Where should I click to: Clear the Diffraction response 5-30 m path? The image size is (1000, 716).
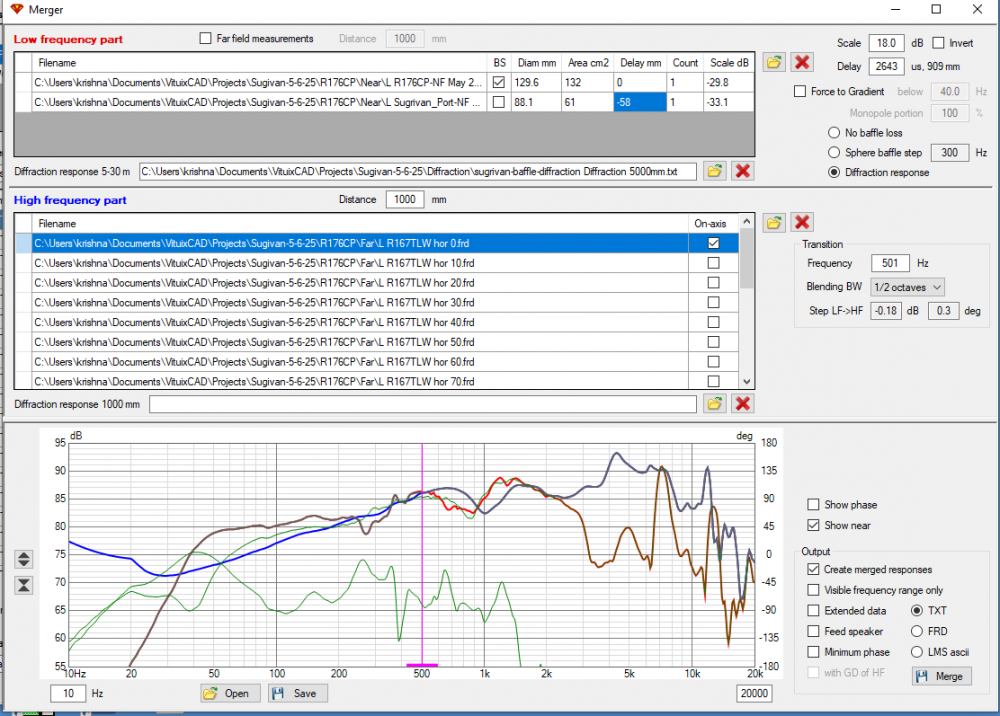(x=743, y=171)
